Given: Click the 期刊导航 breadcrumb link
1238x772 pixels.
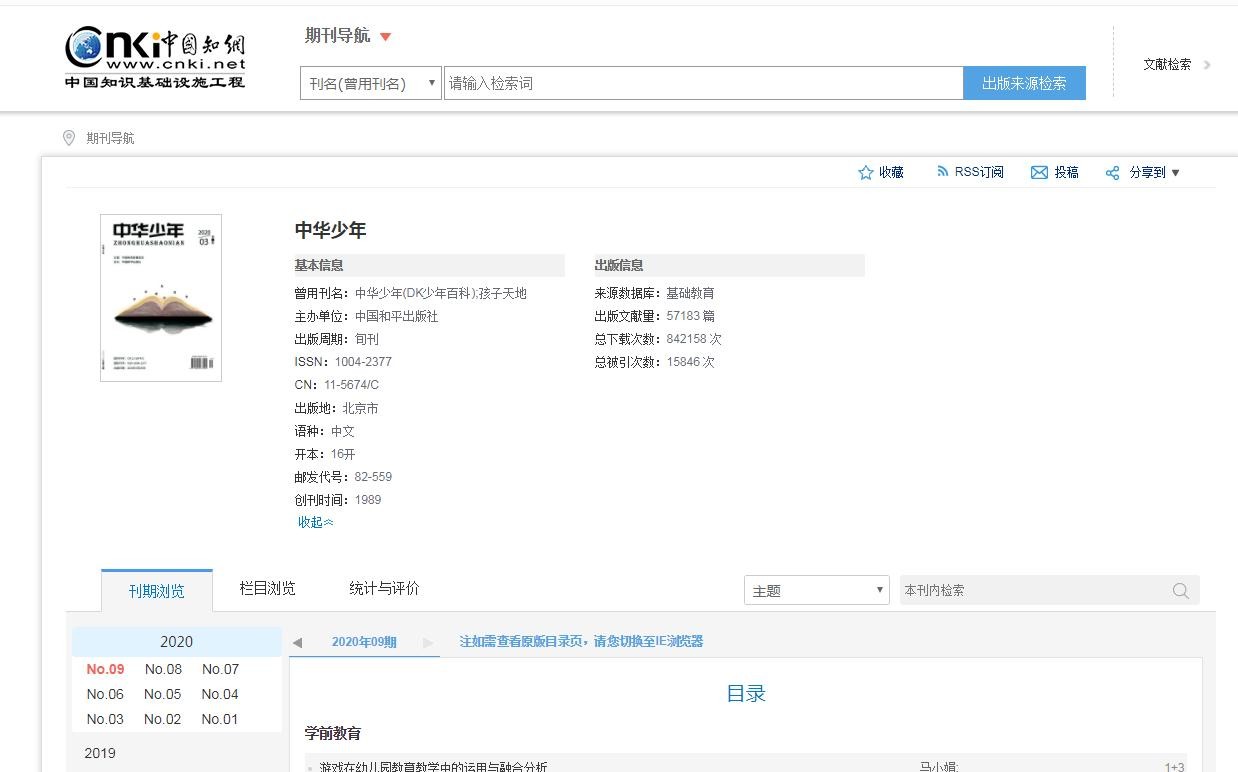Looking at the screenshot, I should (110, 138).
